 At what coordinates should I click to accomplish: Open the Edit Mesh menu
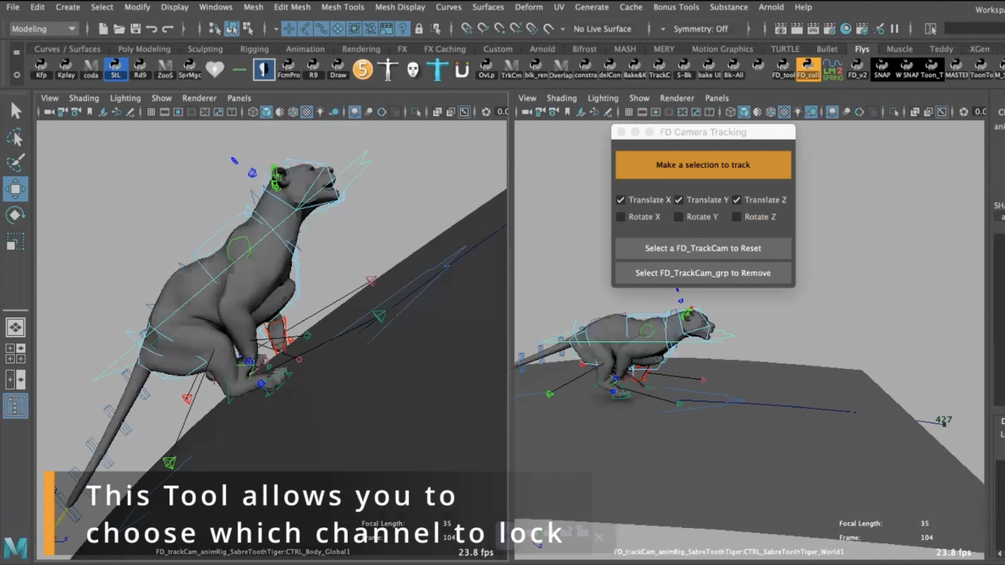point(292,7)
